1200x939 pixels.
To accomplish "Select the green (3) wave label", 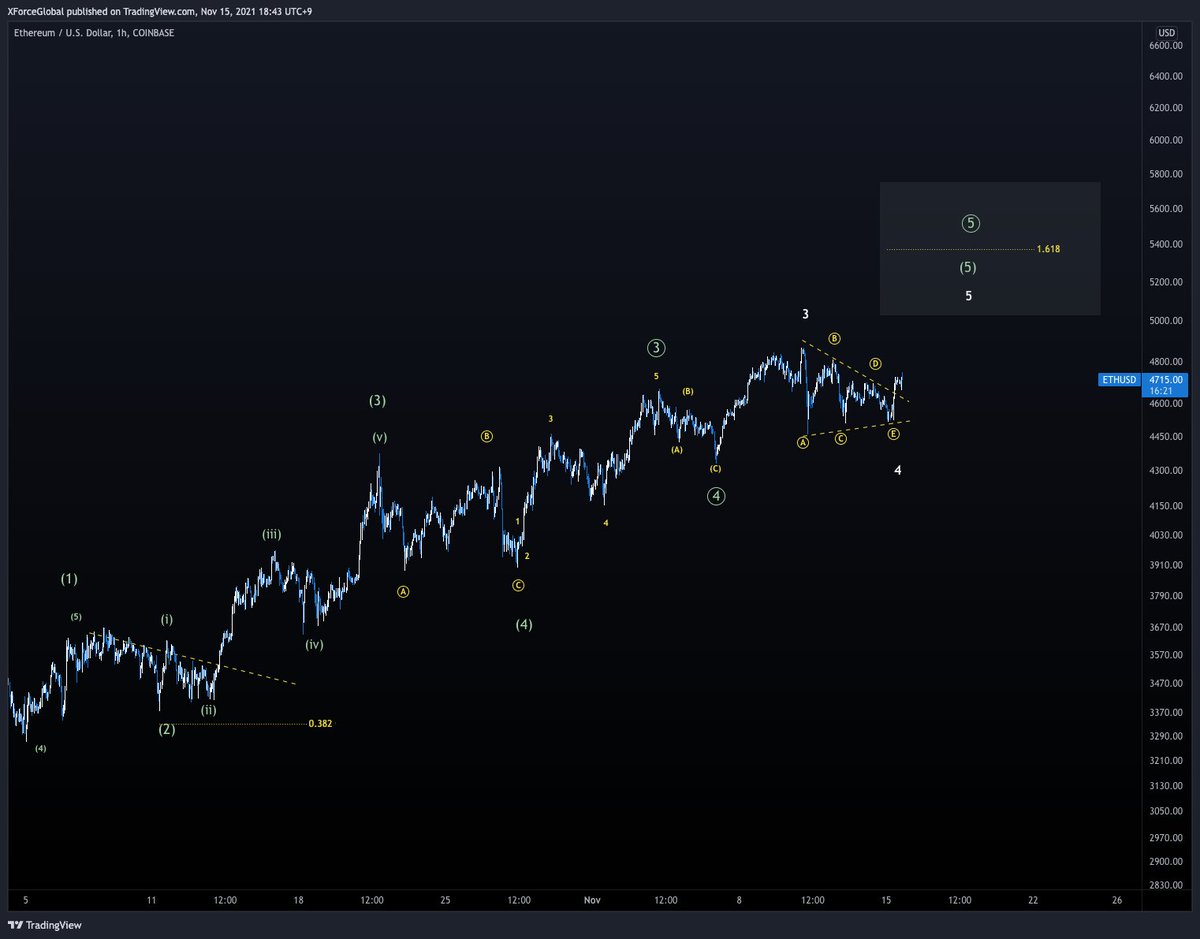I will tap(377, 401).
